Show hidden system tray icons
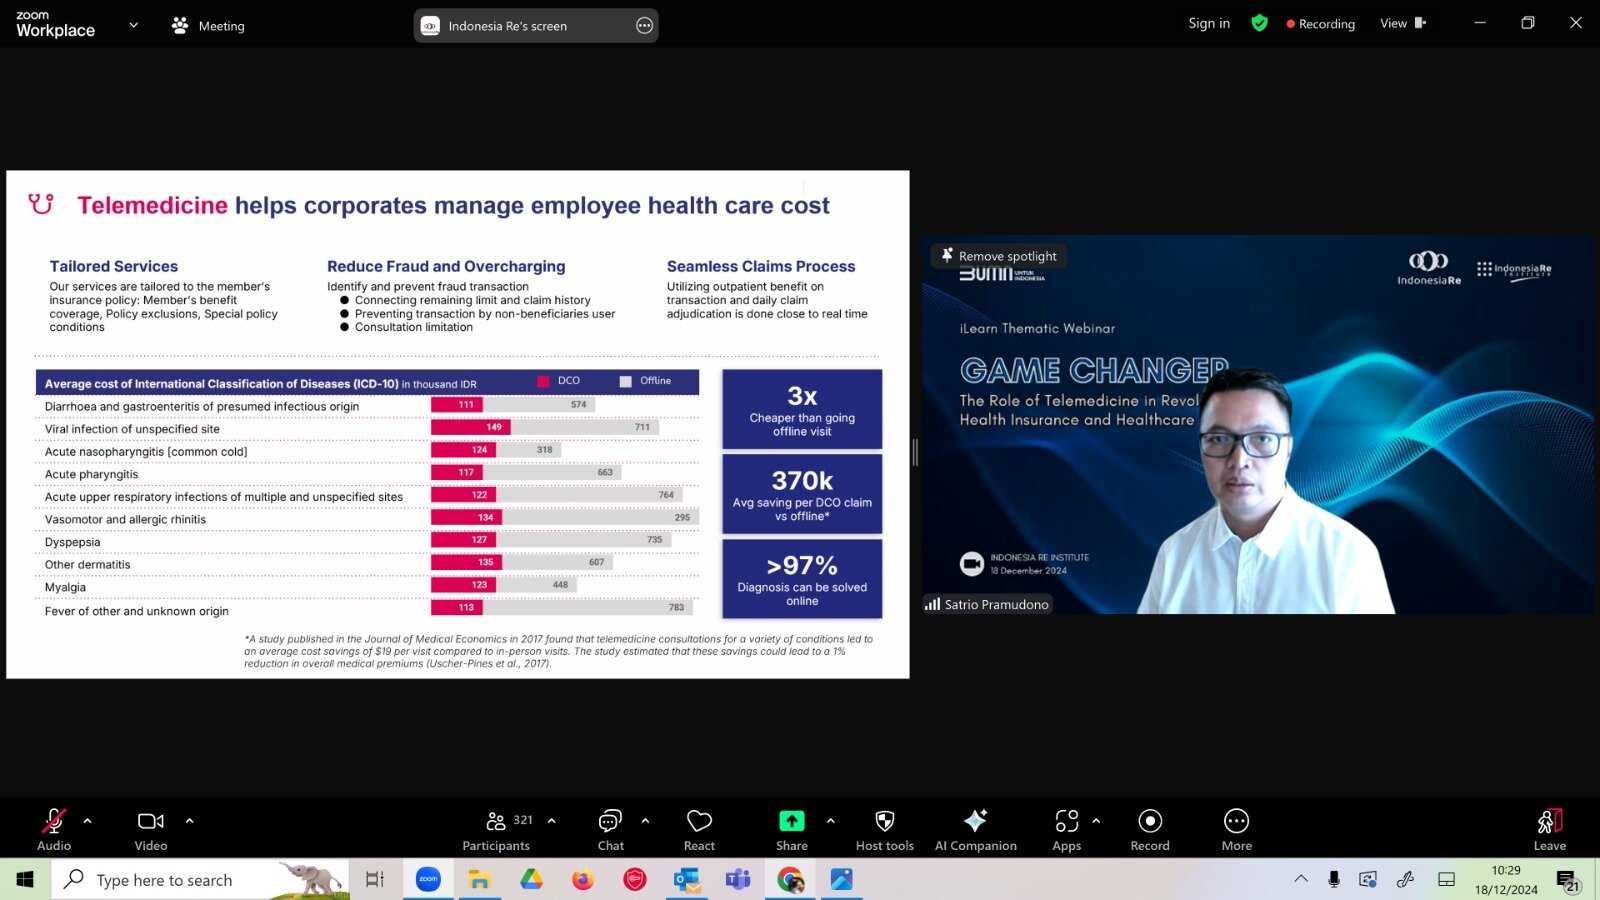1600x900 pixels. click(1301, 879)
